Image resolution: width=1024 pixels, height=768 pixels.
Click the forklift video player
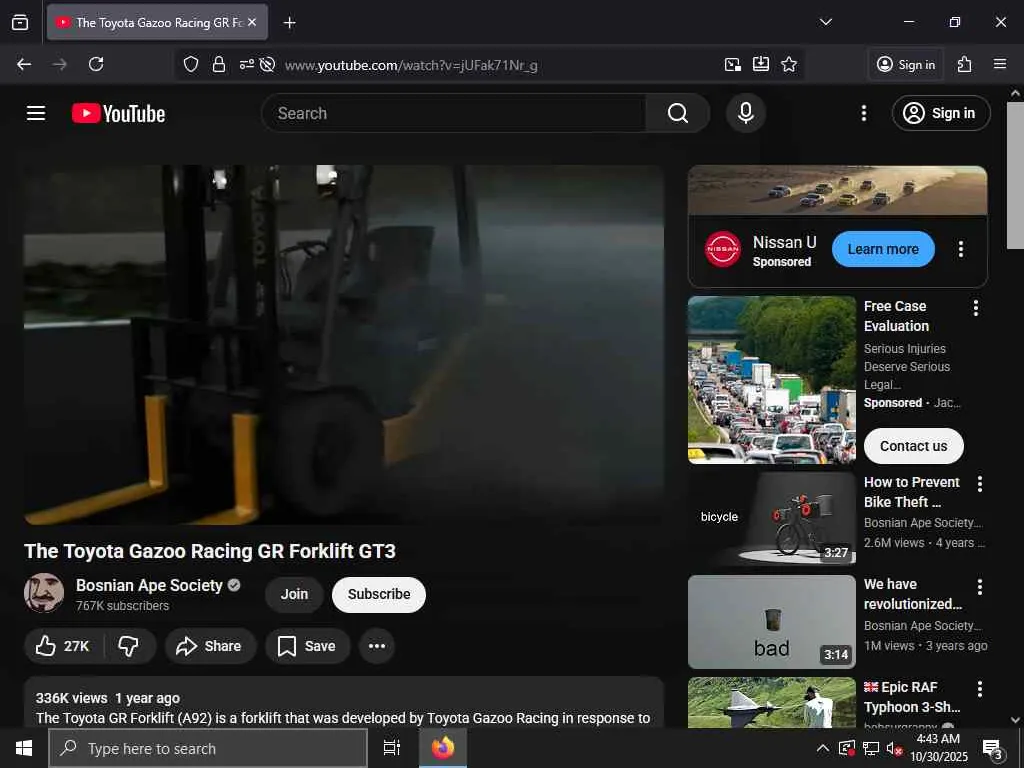pos(344,344)
